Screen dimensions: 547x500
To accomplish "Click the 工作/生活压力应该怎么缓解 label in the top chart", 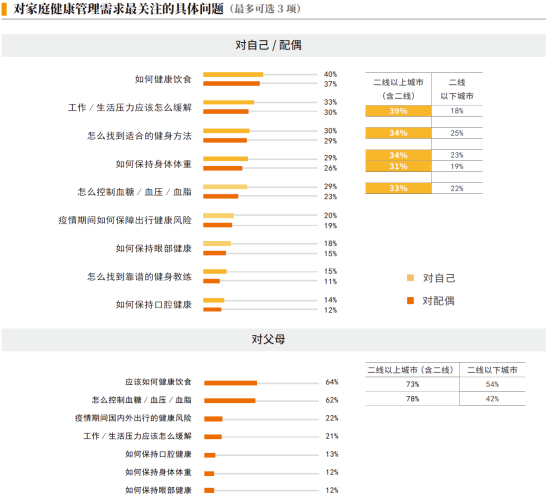I will click(x=130, y=107).
